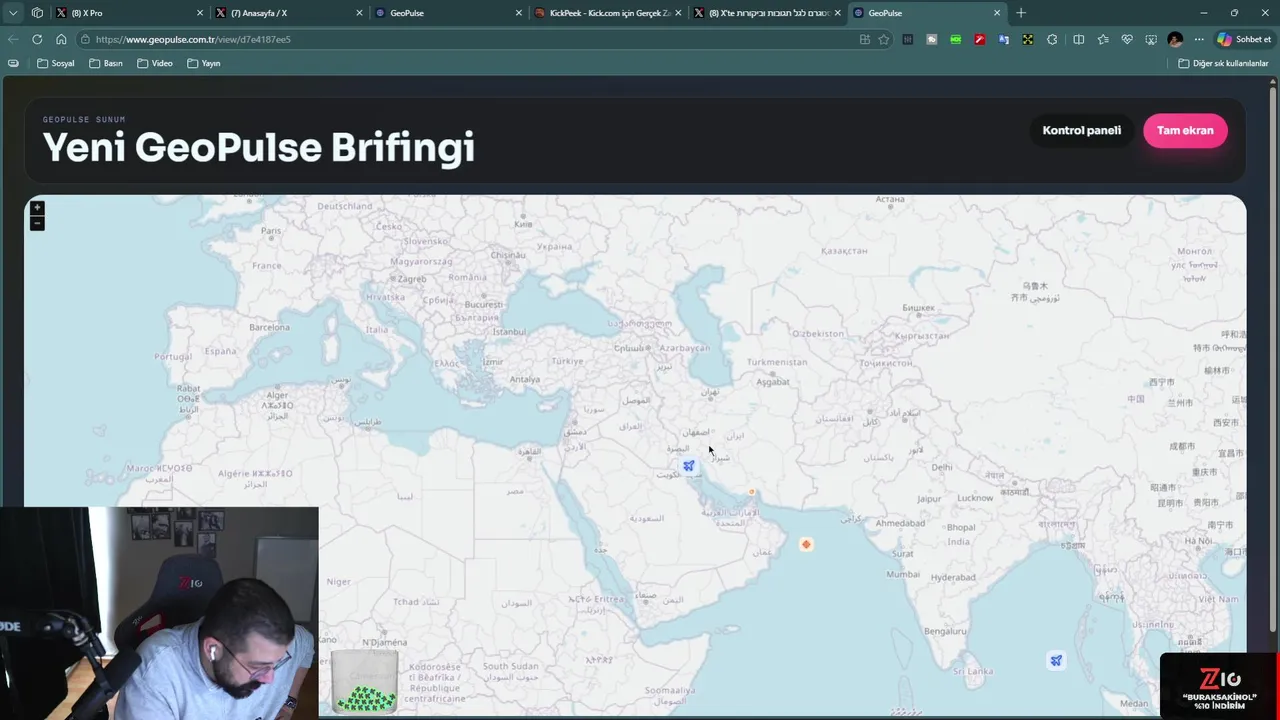
Task: Zoom out on the map
Action: click(37, 223)
